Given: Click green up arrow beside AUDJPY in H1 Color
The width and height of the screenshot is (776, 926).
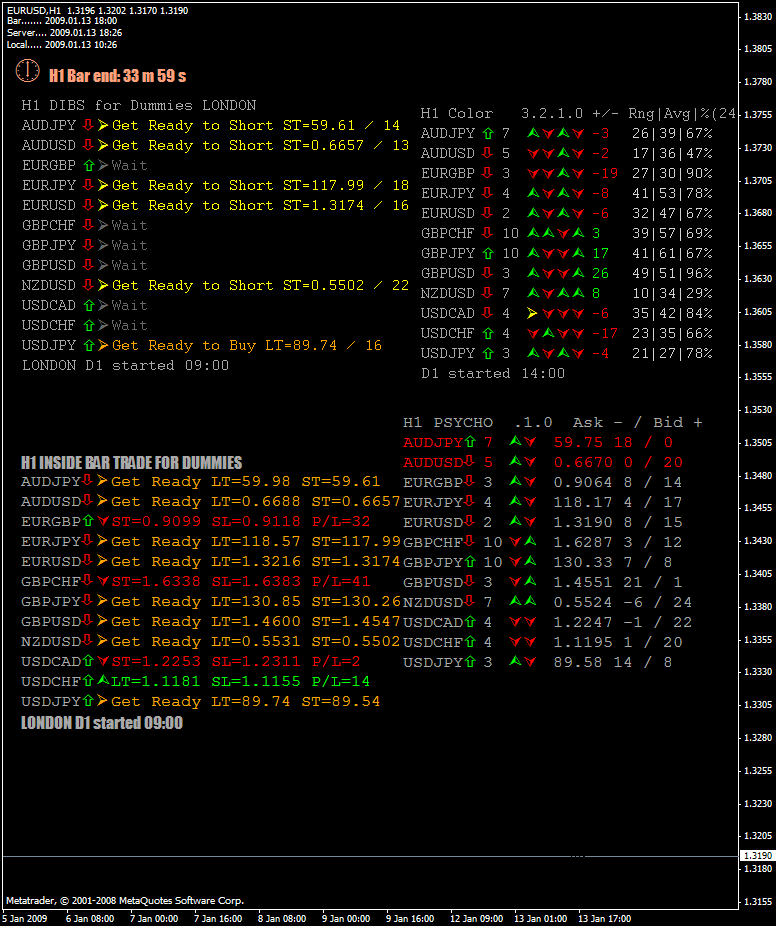Looking at the screenshot, I should pos(488,133).
